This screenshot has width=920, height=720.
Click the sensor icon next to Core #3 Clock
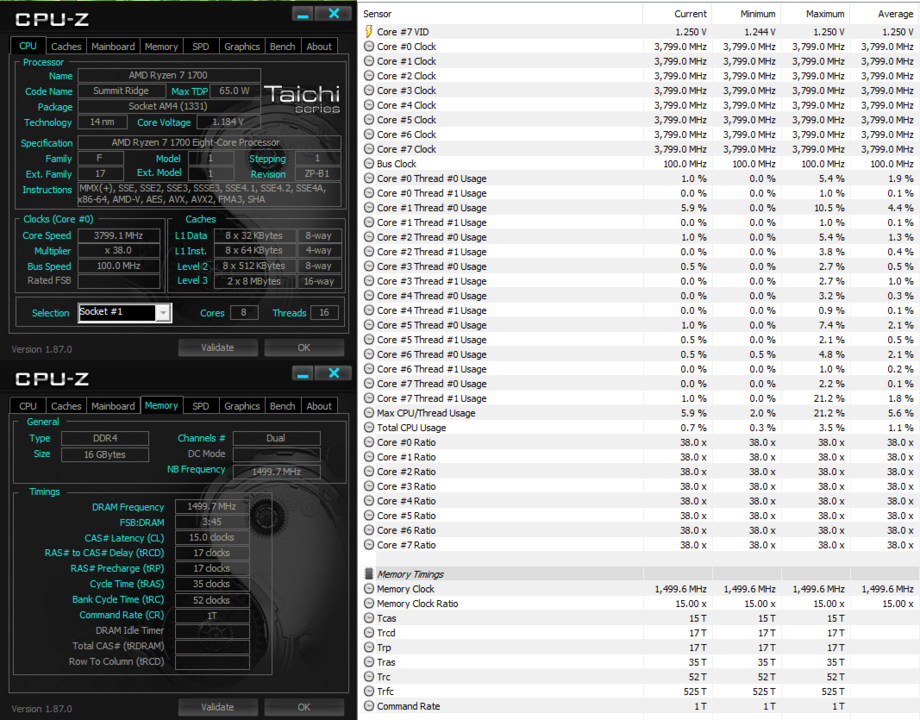[369, 90]
